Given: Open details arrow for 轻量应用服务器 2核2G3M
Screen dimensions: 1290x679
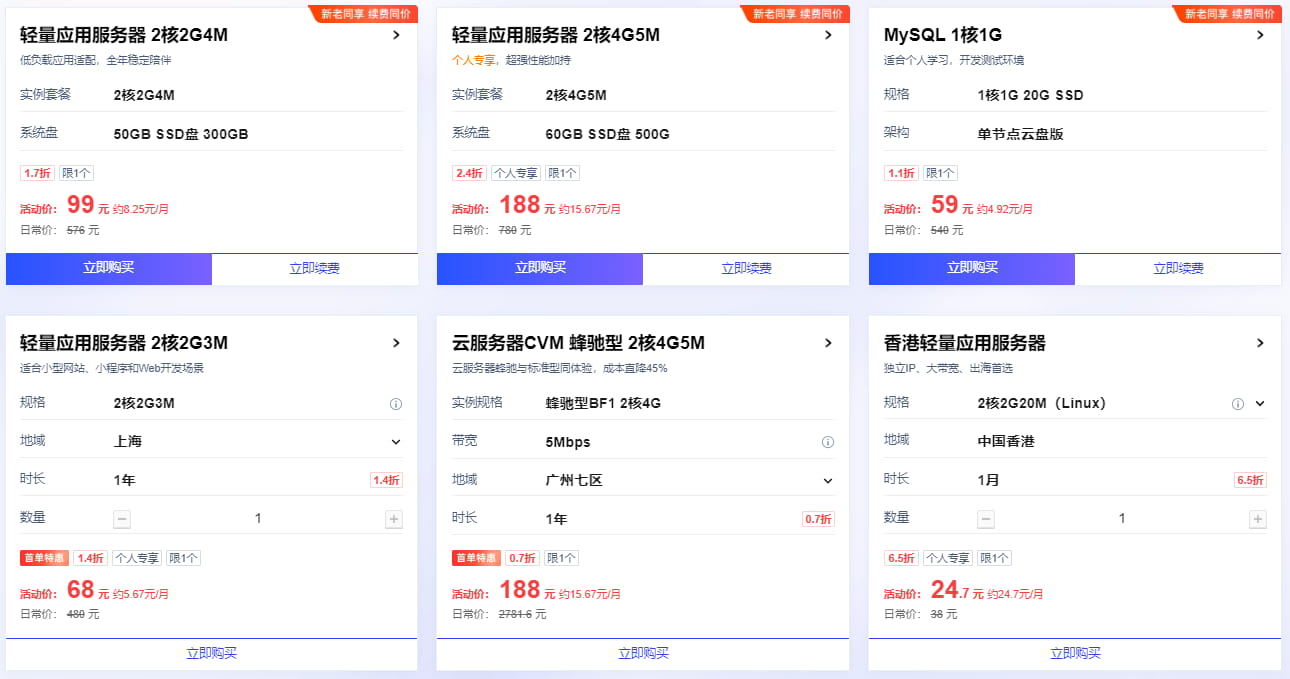Looking at the screenshot, I should click(396, 343).
